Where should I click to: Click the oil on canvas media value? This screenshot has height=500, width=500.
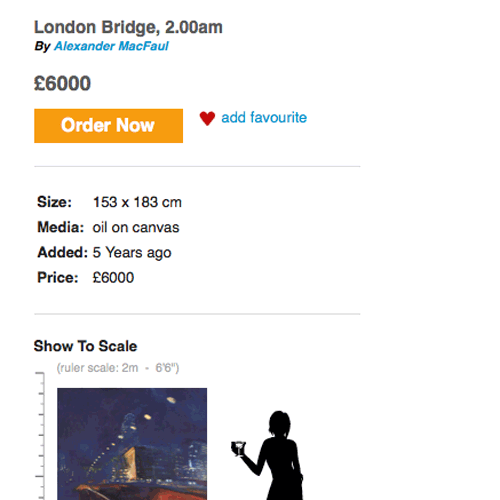(136, 228)
